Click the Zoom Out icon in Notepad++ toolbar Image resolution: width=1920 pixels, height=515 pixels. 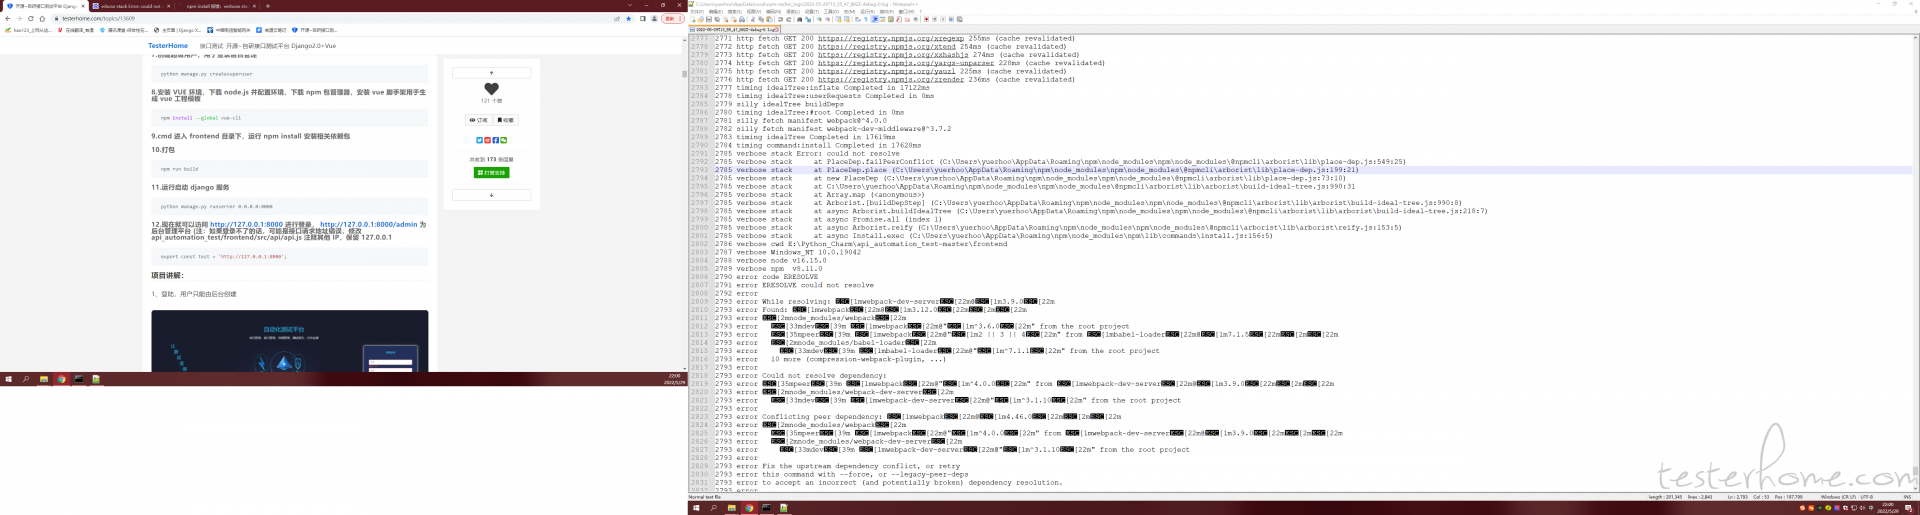pyautogui.click(x=828, y=19)
